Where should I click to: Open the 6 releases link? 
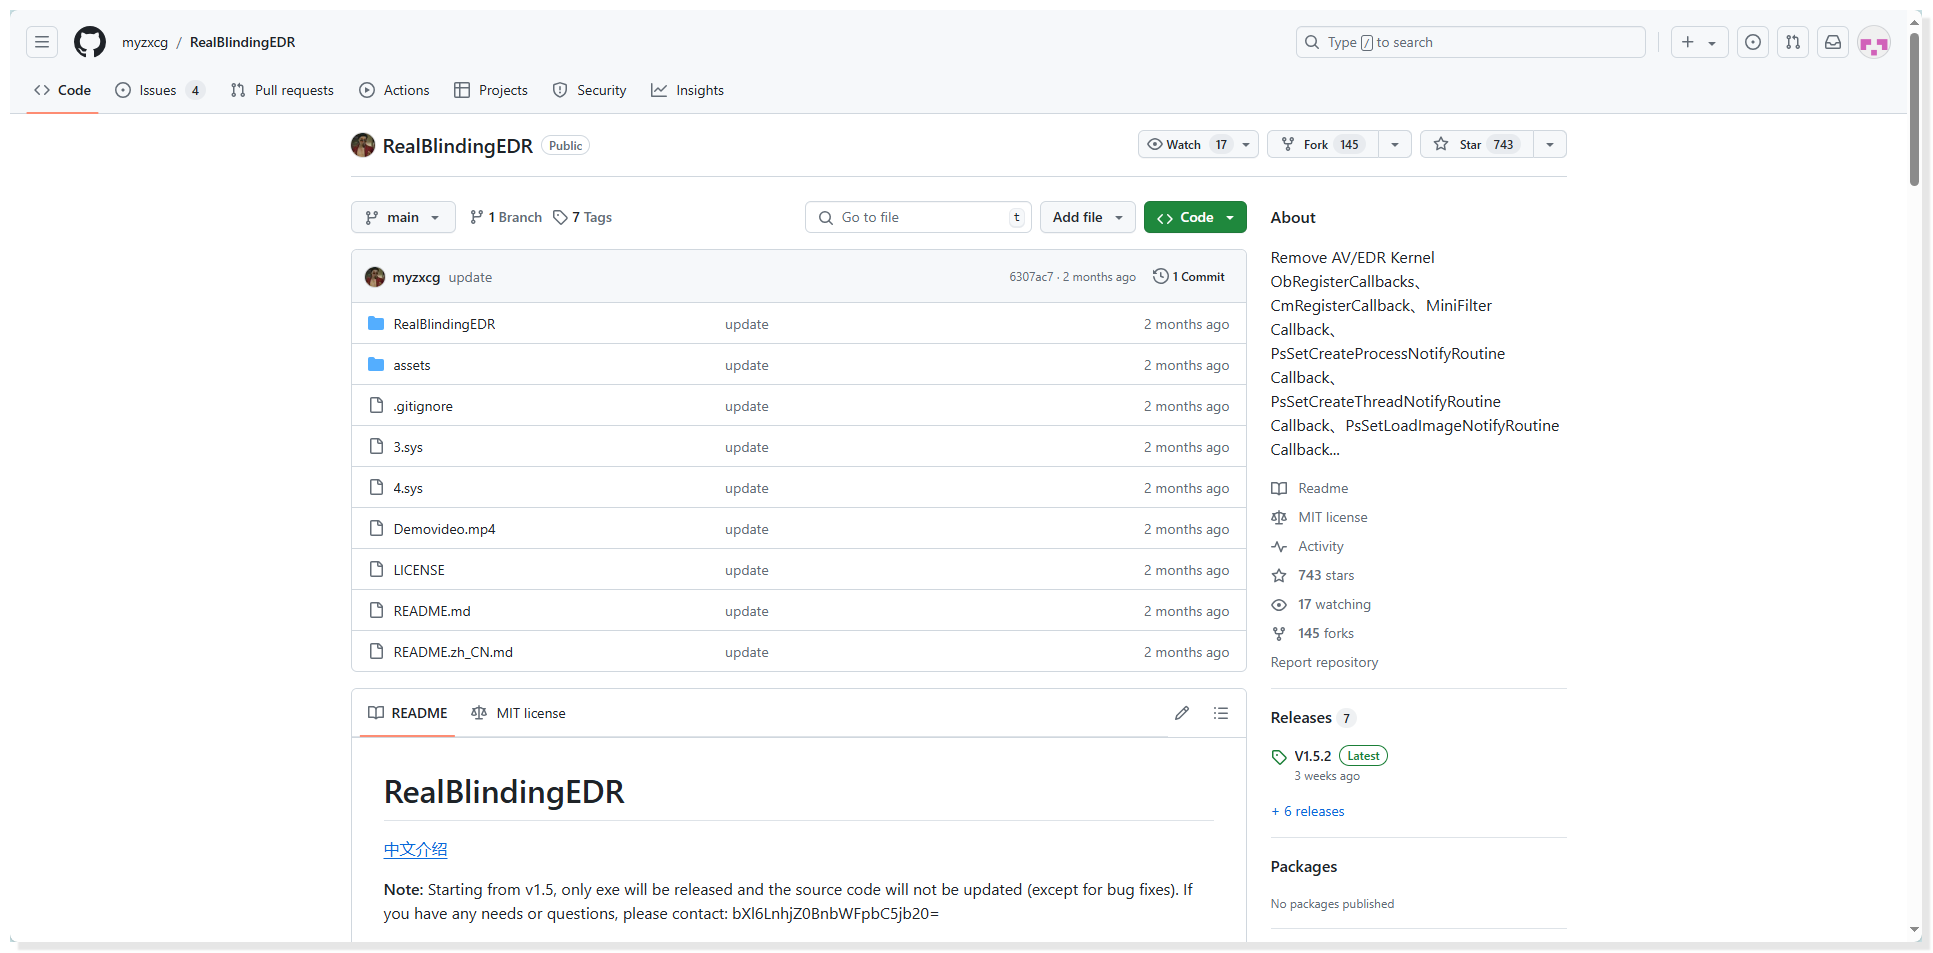pyautogui.click(x=1313, y=811)
